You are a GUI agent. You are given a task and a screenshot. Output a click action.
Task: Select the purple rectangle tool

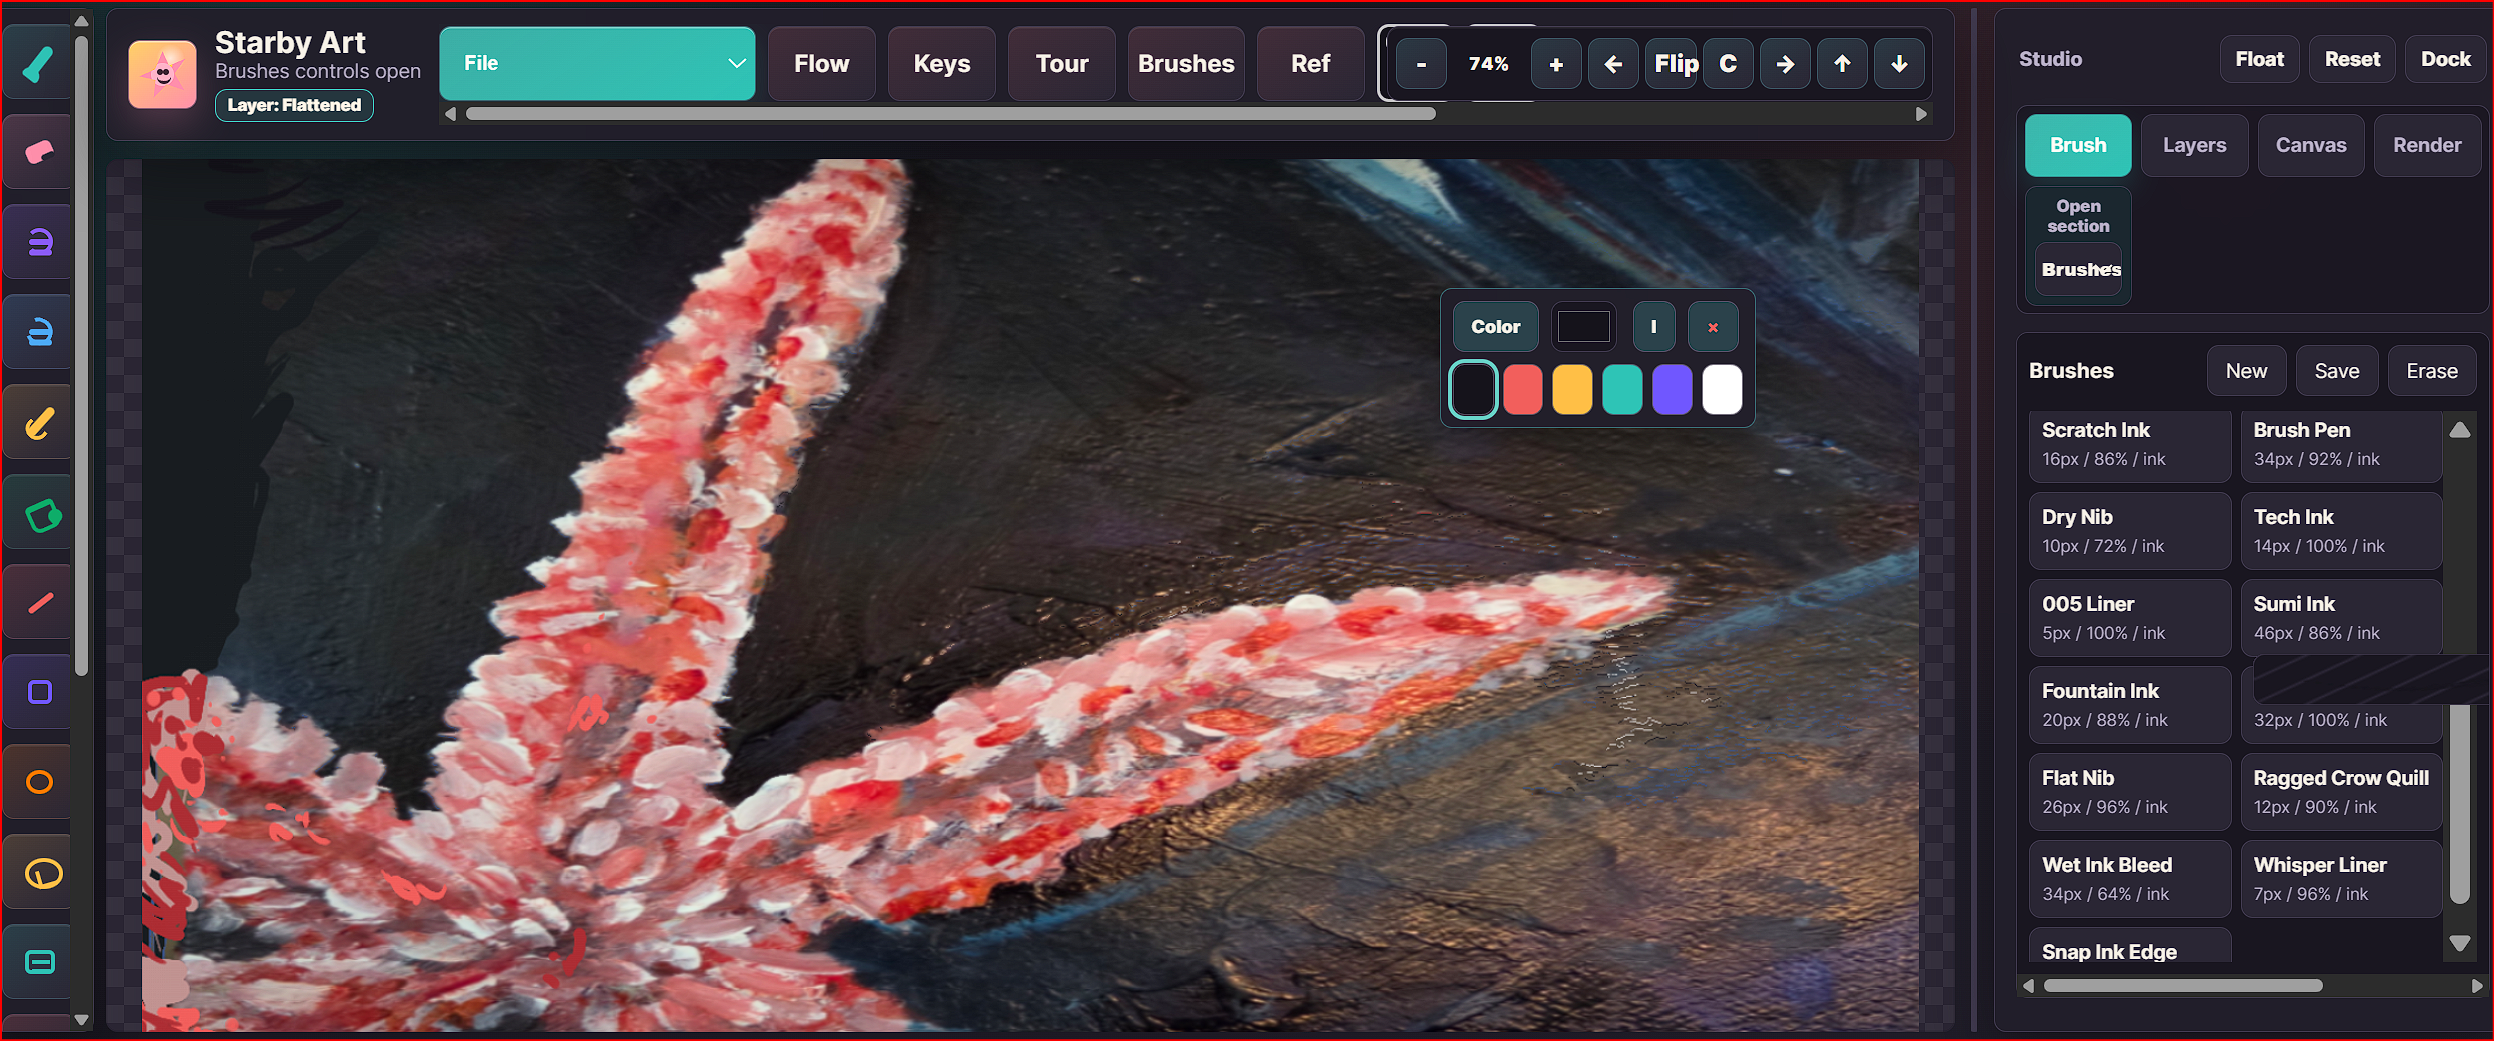coord(38,692)
